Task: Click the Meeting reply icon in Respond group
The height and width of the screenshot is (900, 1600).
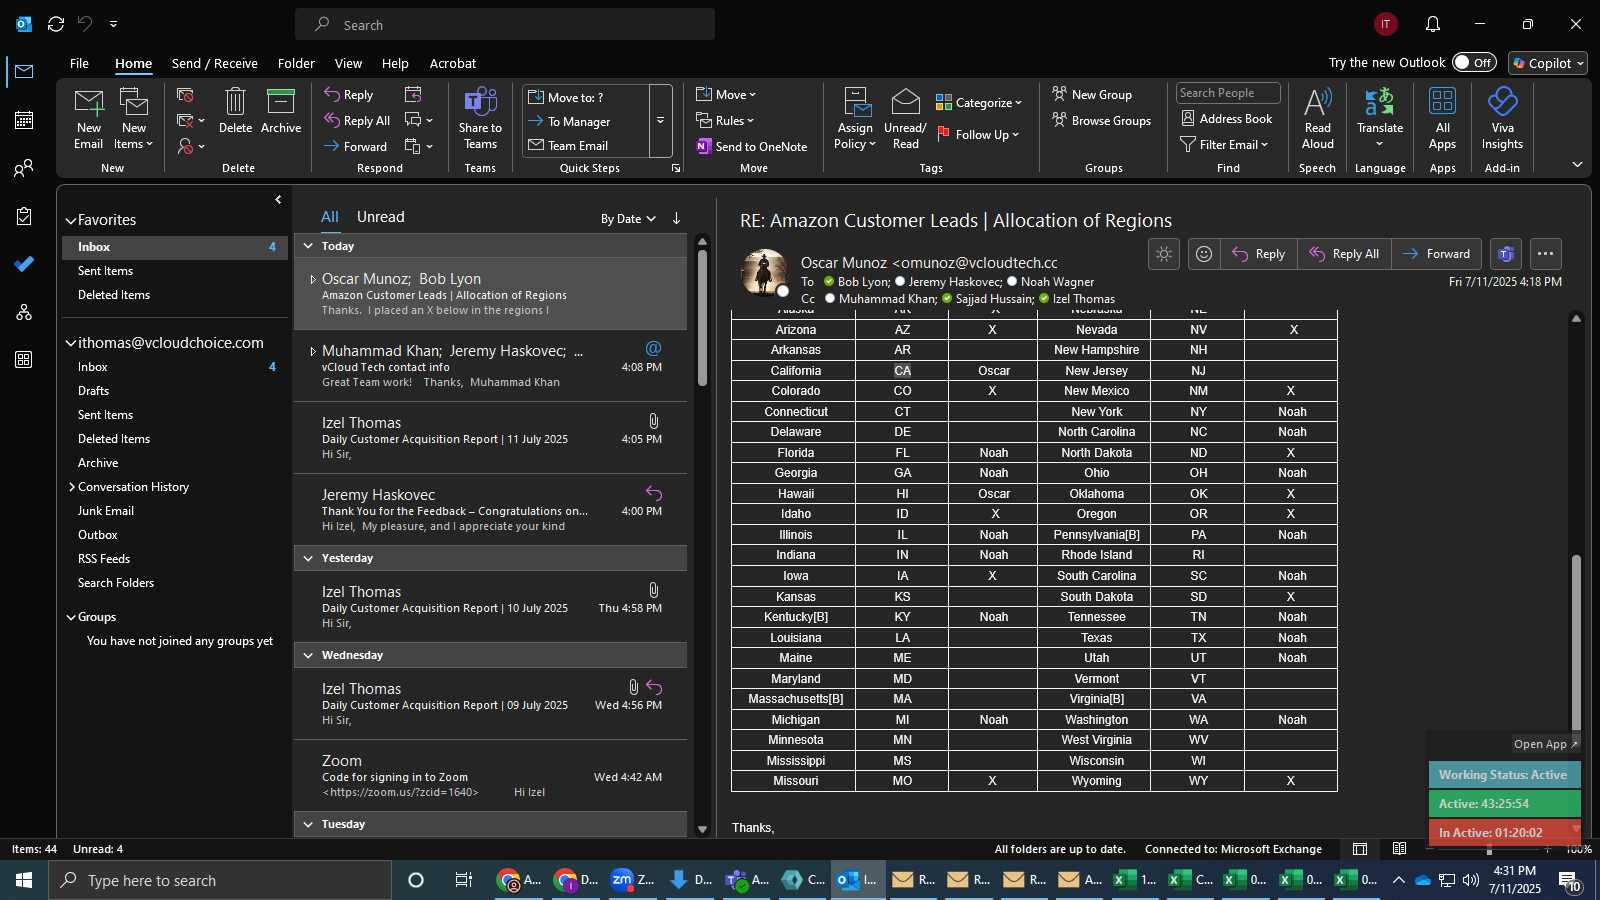Action: (413, 94)
